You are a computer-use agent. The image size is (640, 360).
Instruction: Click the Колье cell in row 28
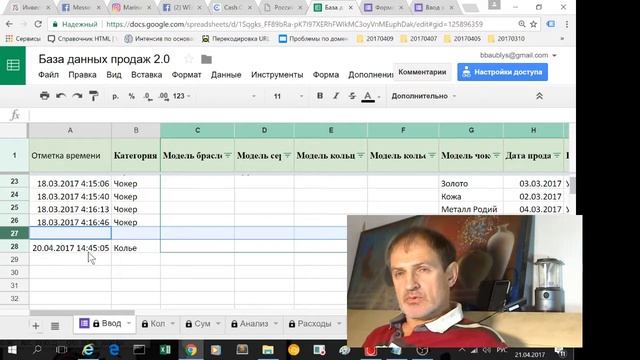coord(136,248)
